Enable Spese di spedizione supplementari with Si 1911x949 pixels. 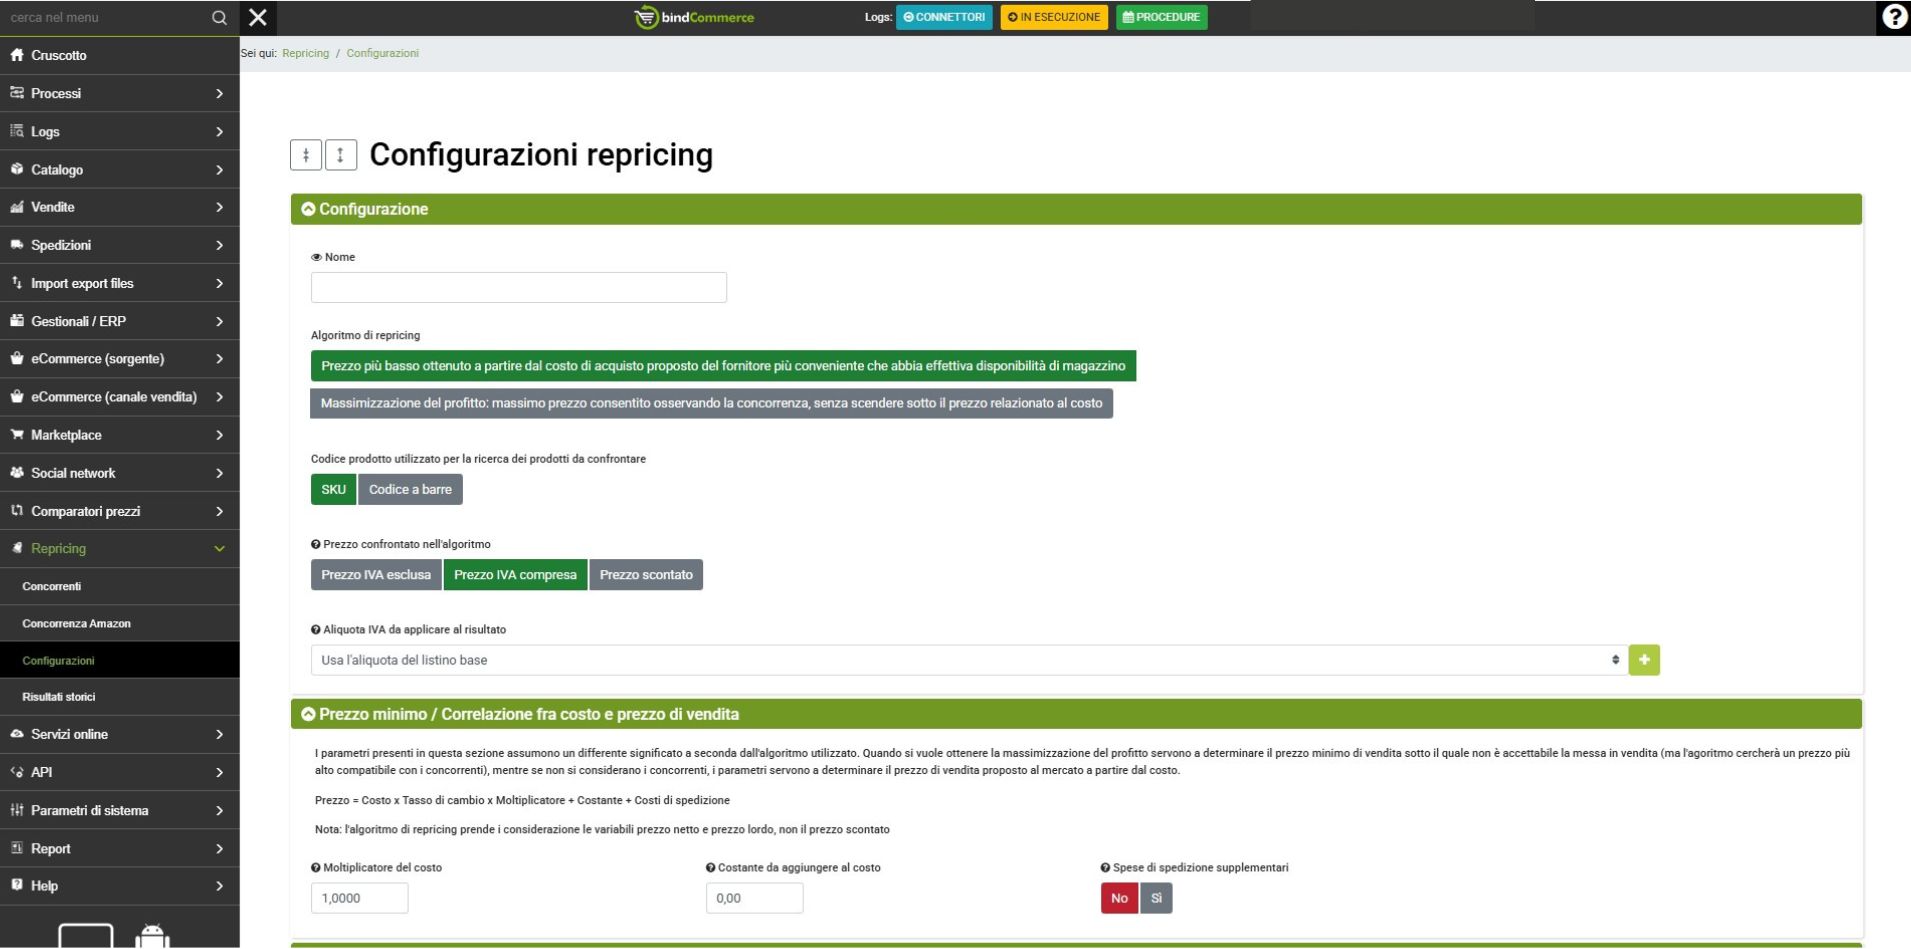(x=1156, y=898)
